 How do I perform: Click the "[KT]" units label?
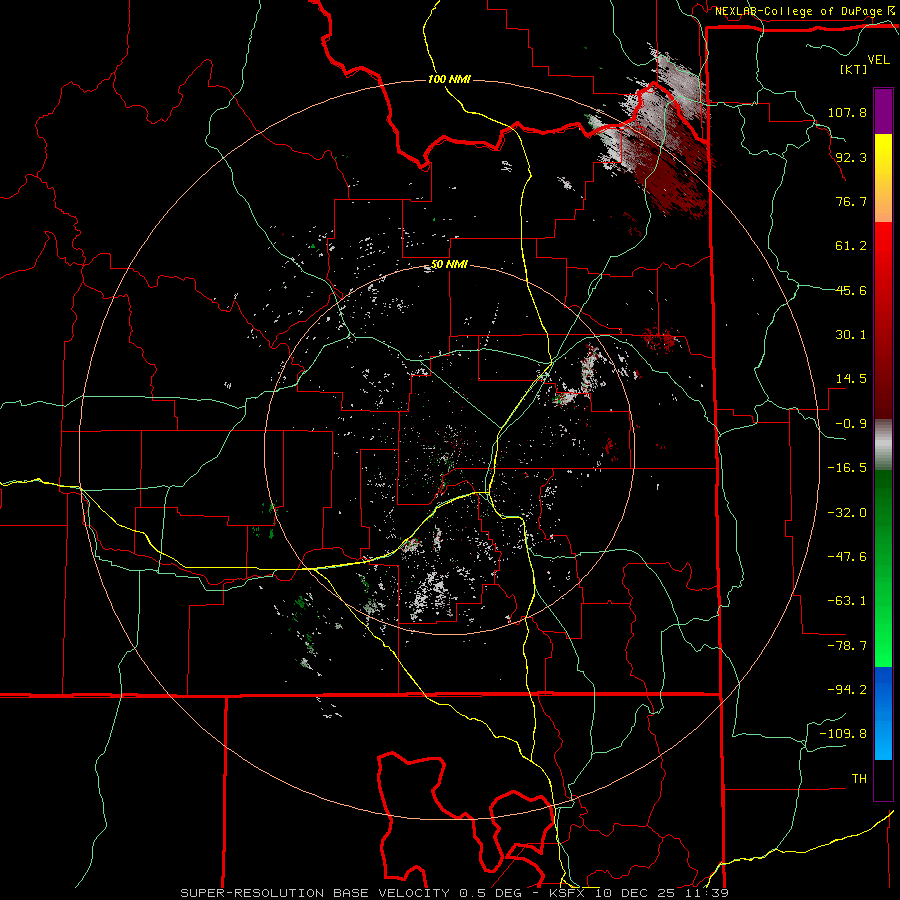pos(854,69)
